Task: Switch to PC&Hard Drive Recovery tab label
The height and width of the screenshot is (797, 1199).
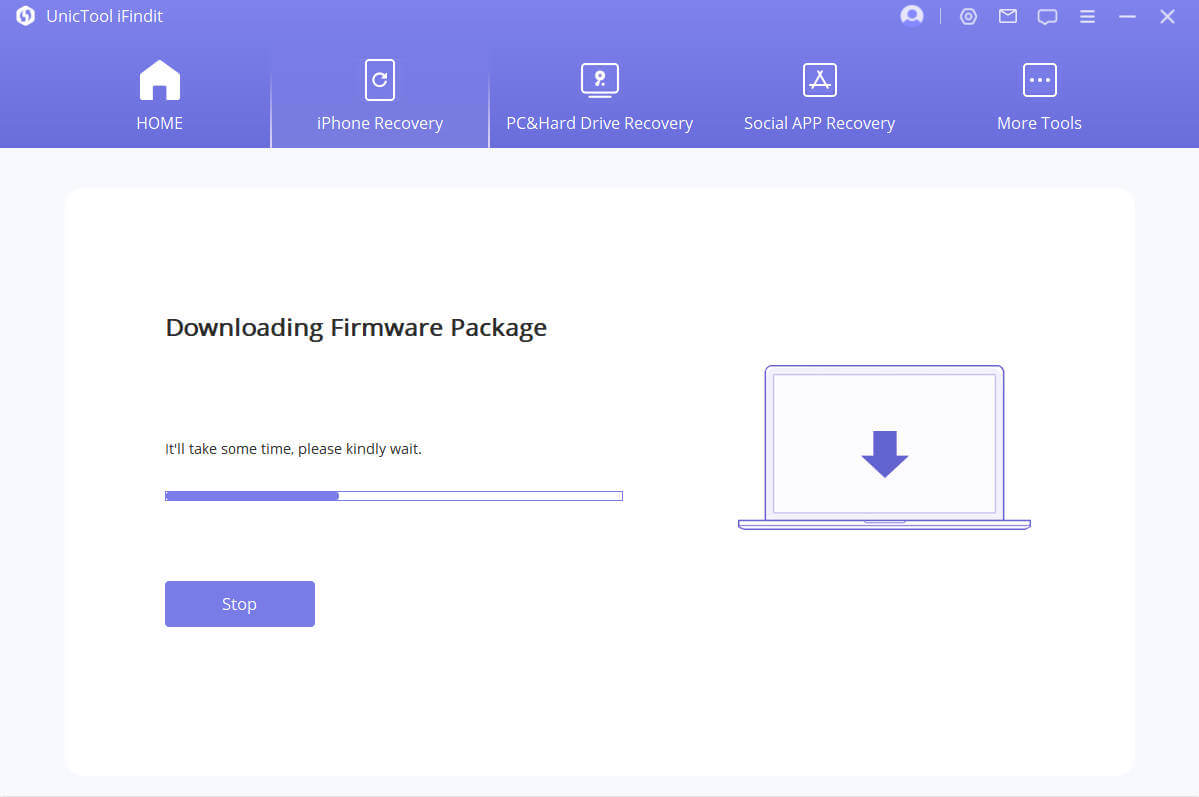Action: click(600, 123)
